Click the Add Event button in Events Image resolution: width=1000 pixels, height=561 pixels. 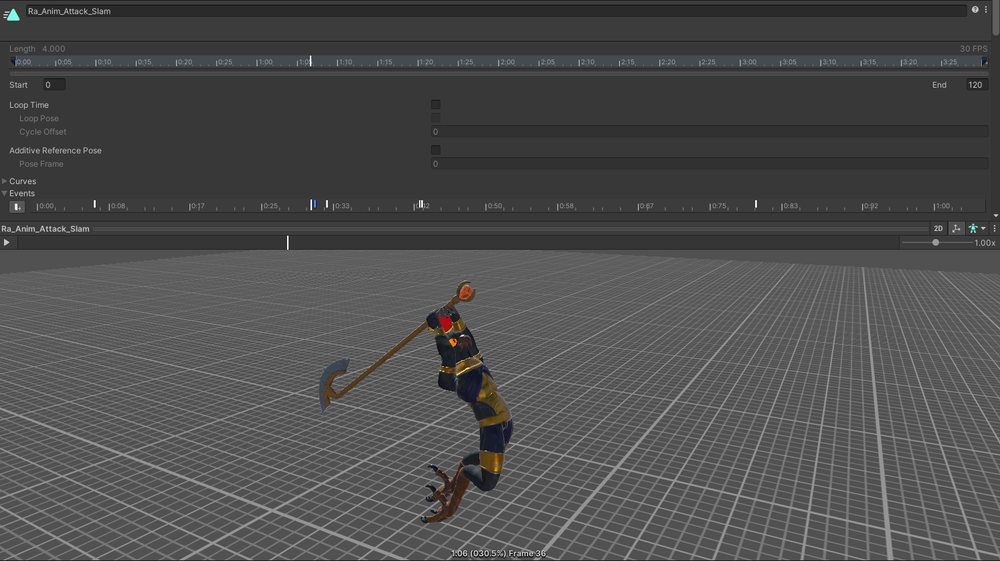click(x=17, y=207)
